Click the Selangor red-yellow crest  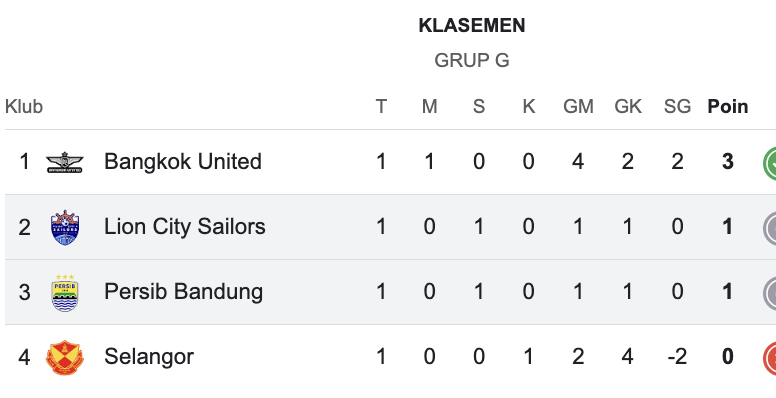pyautogui.click(x=65, y=357)
